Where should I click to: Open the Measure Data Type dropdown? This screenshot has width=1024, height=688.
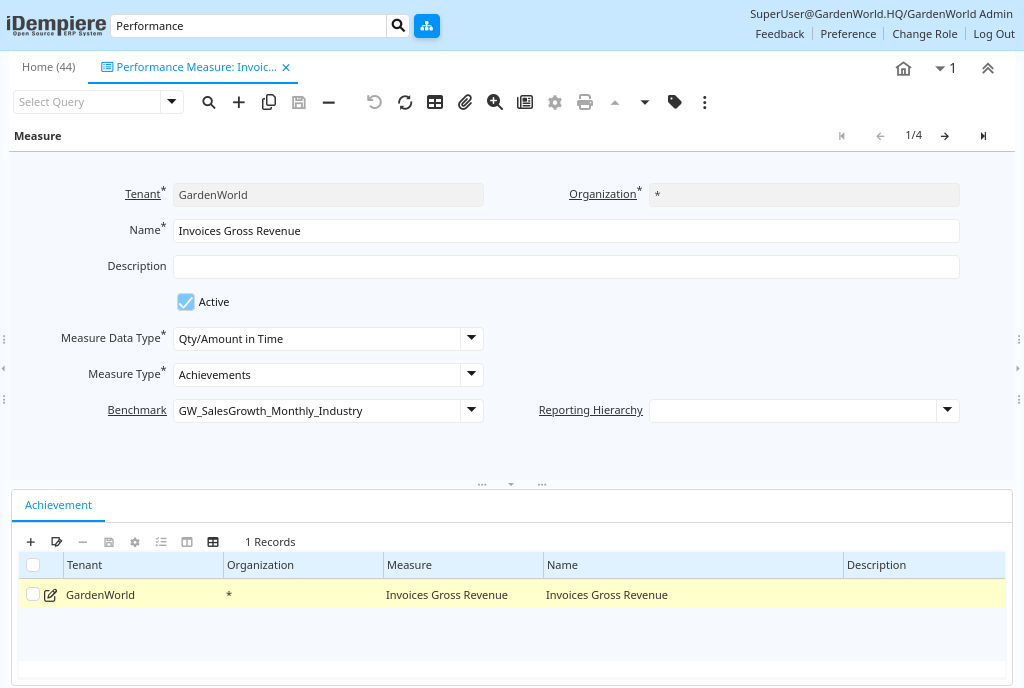[x=470, y=338]
